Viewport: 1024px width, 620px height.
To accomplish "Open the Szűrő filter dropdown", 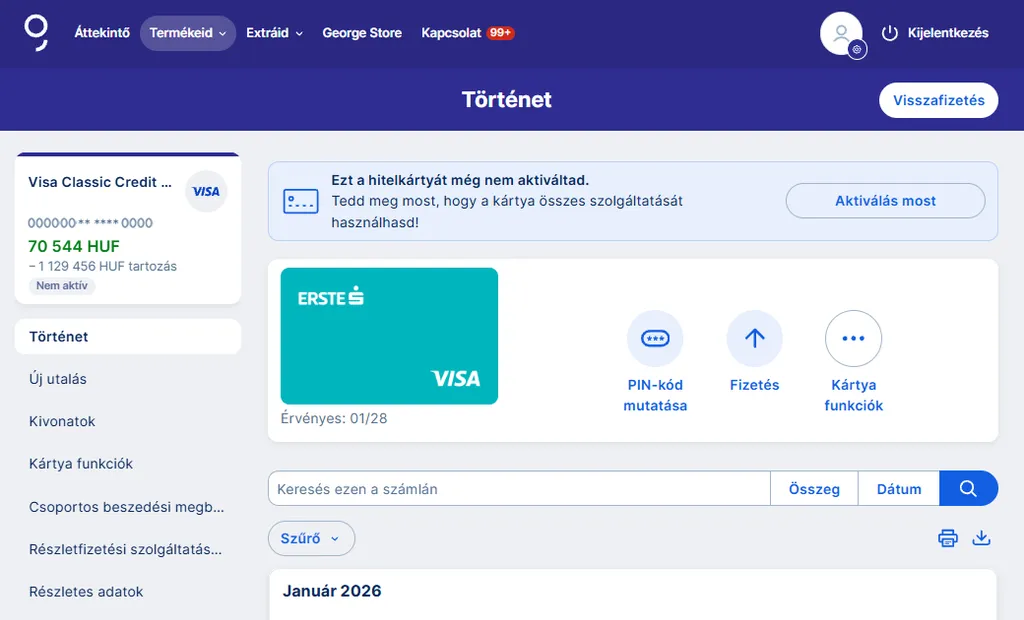I will point(311,538).
